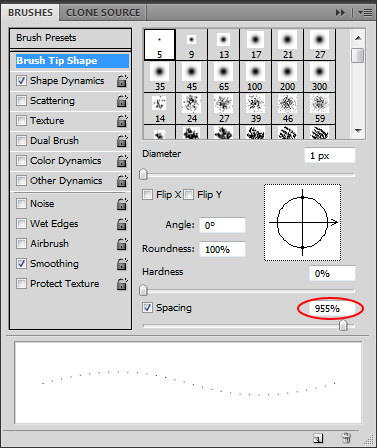Lock the Wet Edges setting
This screenshot has height=448, width=377.
pos(122,224)
